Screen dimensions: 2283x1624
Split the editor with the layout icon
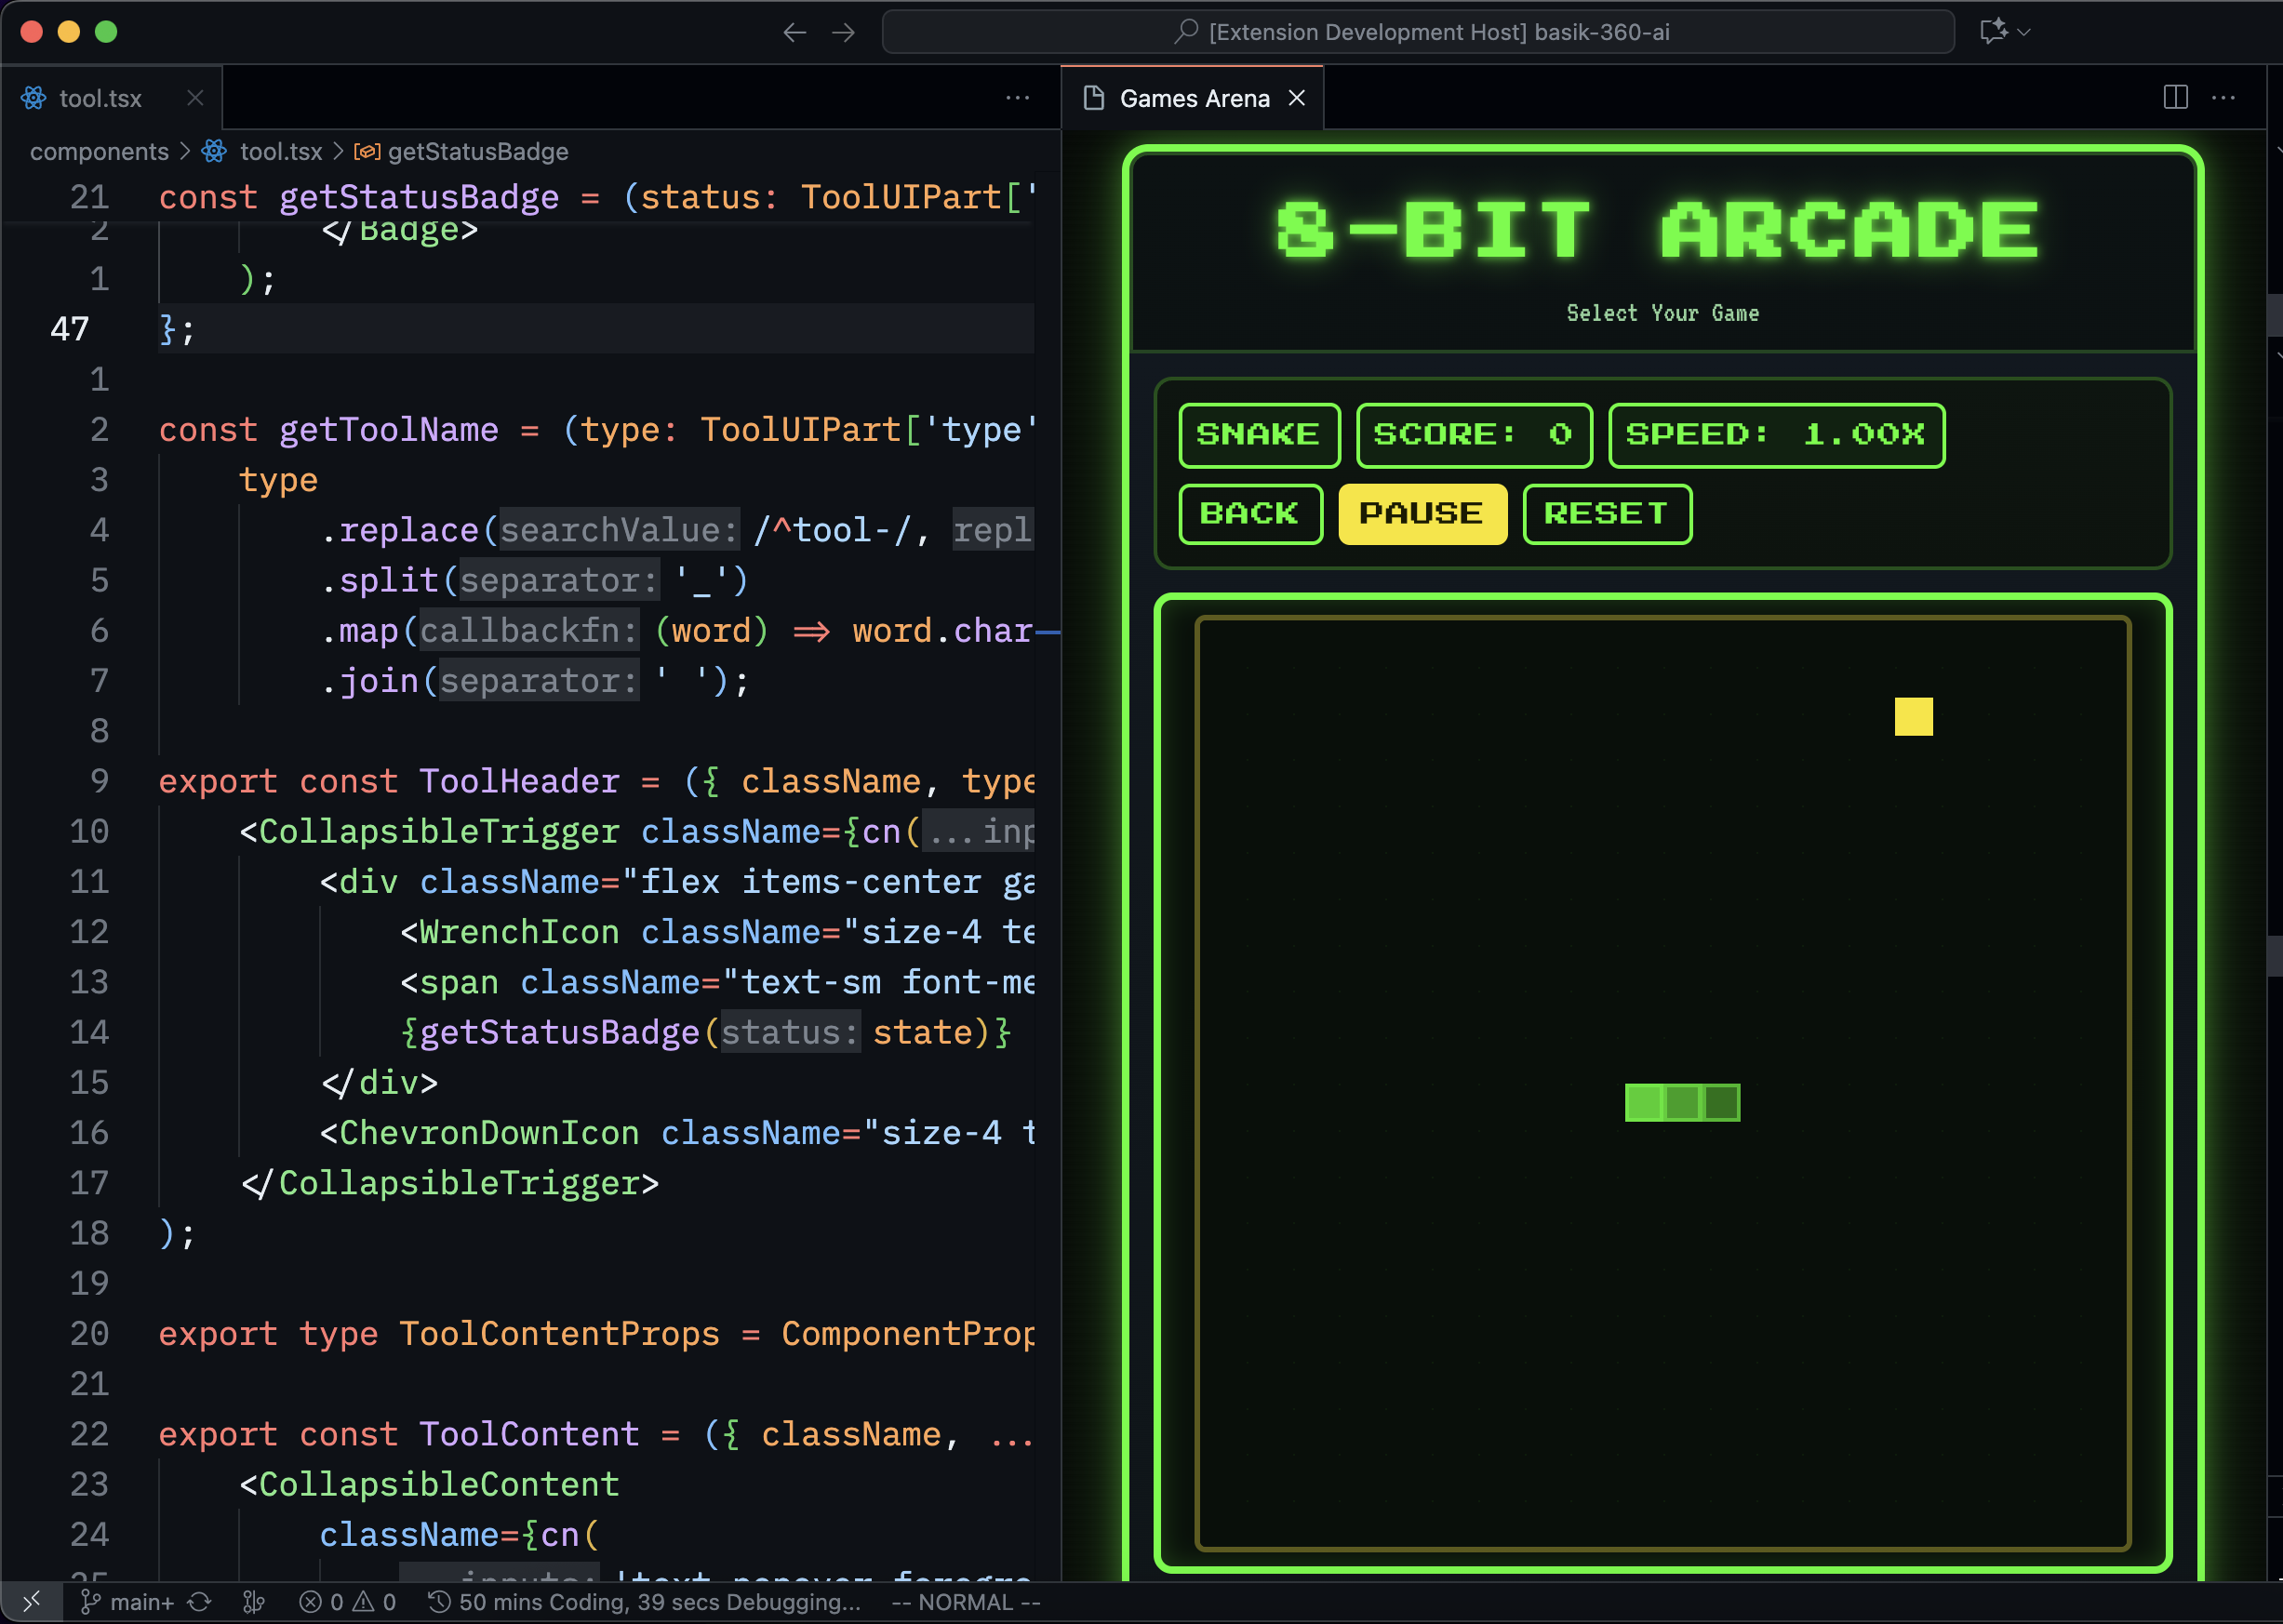pos(2175,97)
